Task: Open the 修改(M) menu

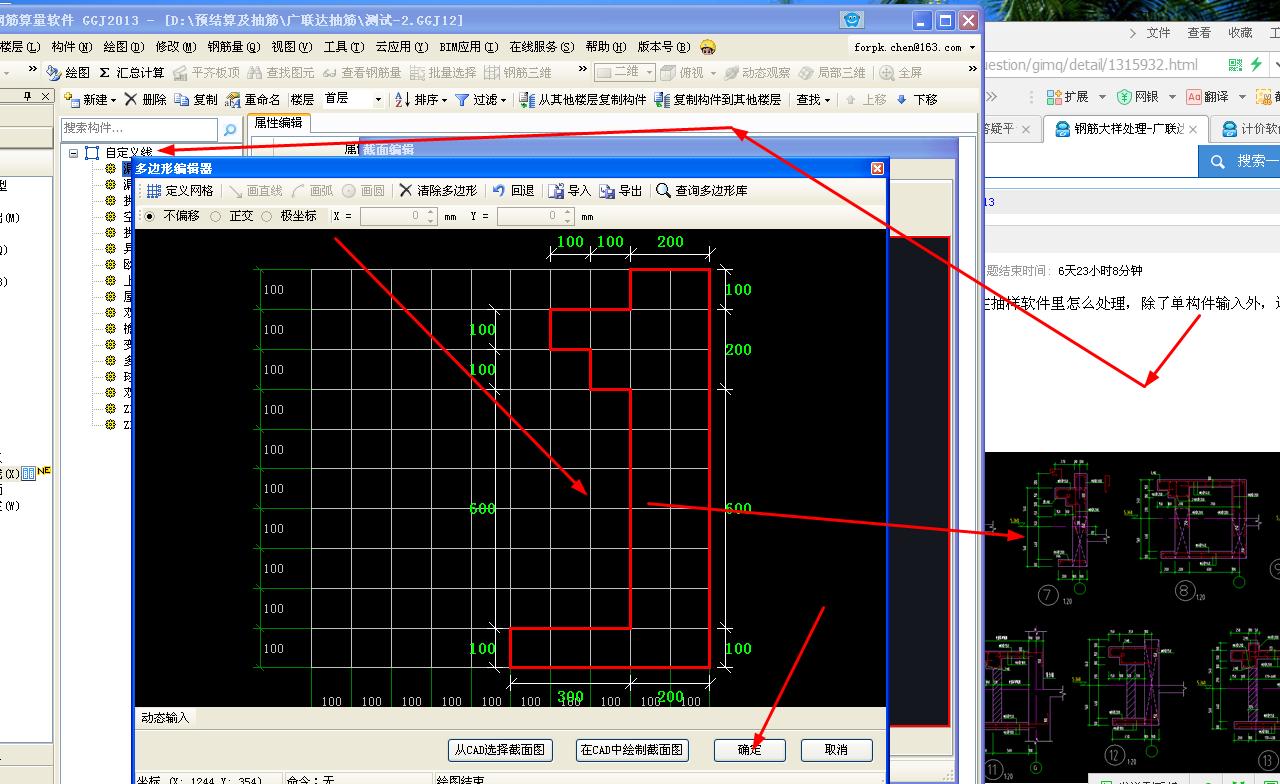Action: [x=176, y=47]
